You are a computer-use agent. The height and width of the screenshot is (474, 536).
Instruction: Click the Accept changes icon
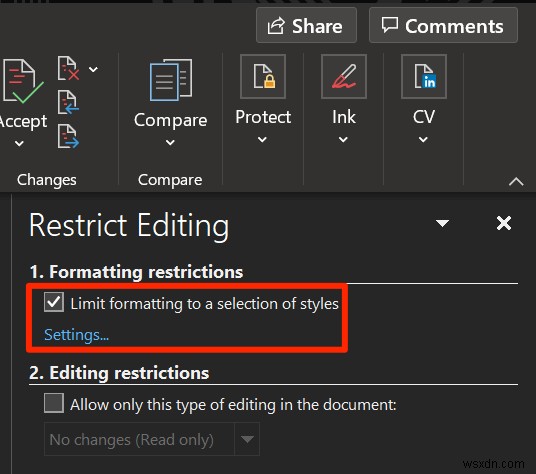(23, 81)
